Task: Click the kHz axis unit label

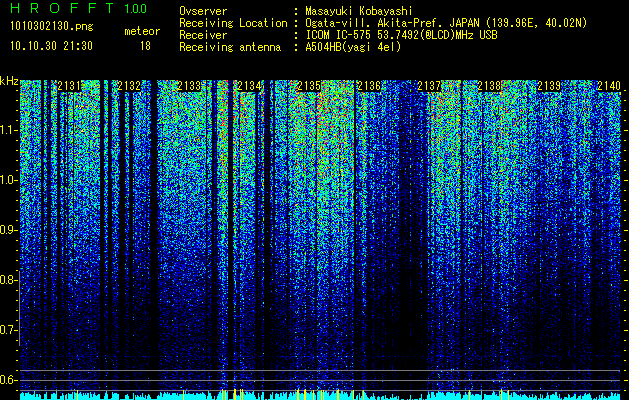Action: point(9,81)
